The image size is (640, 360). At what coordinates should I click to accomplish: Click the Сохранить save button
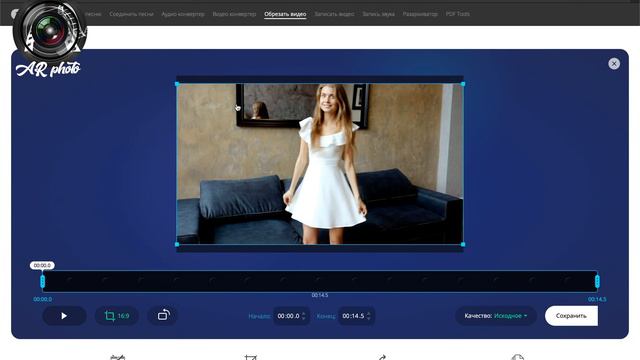[x=571, y=316]
